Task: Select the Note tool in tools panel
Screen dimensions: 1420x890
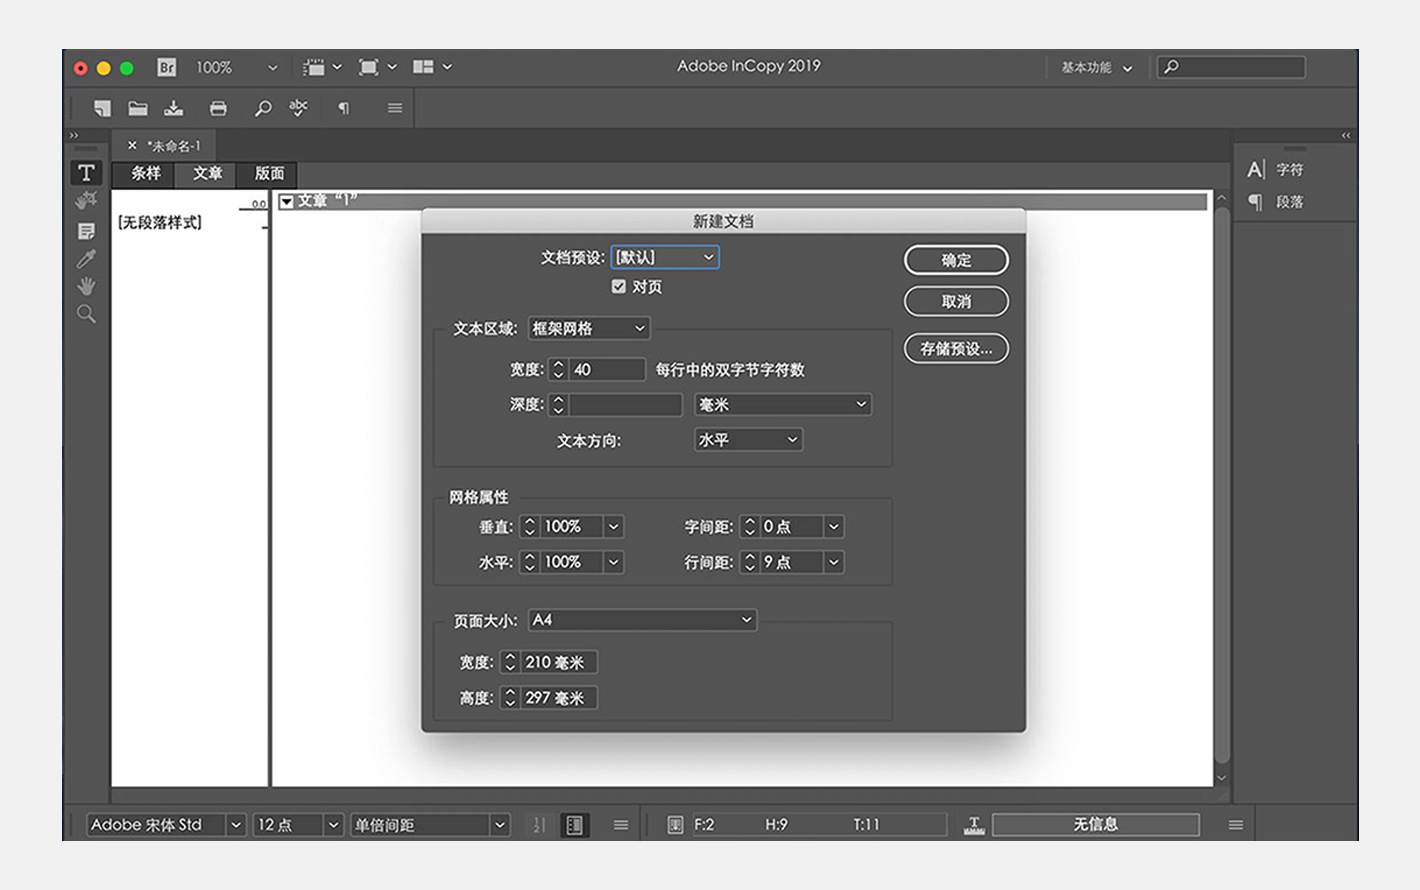Action: (87, 231)
